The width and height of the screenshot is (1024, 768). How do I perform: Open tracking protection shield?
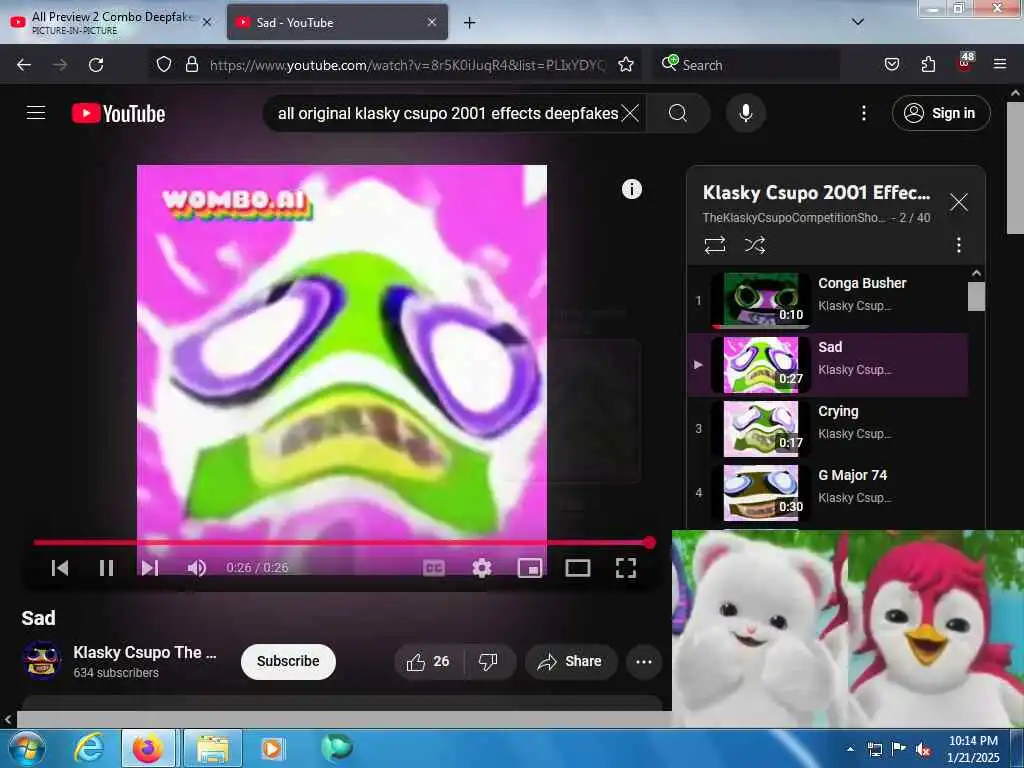164,65
